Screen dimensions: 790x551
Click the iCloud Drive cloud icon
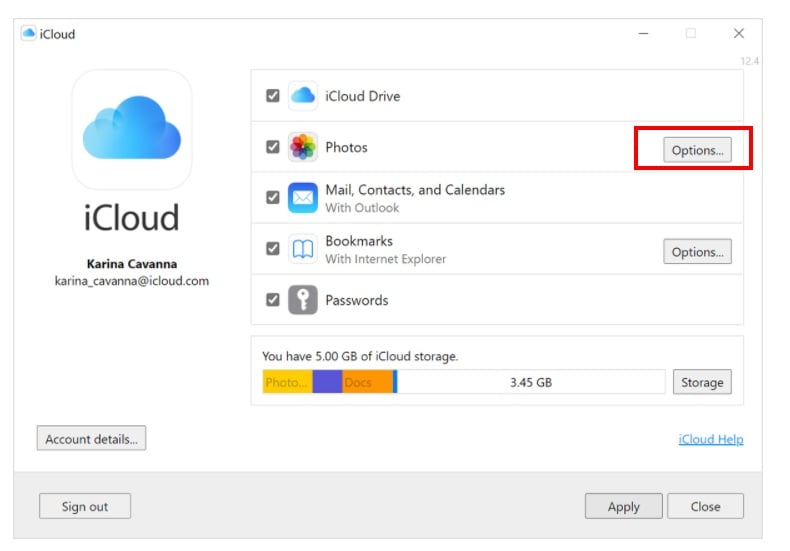pos(303,96)
